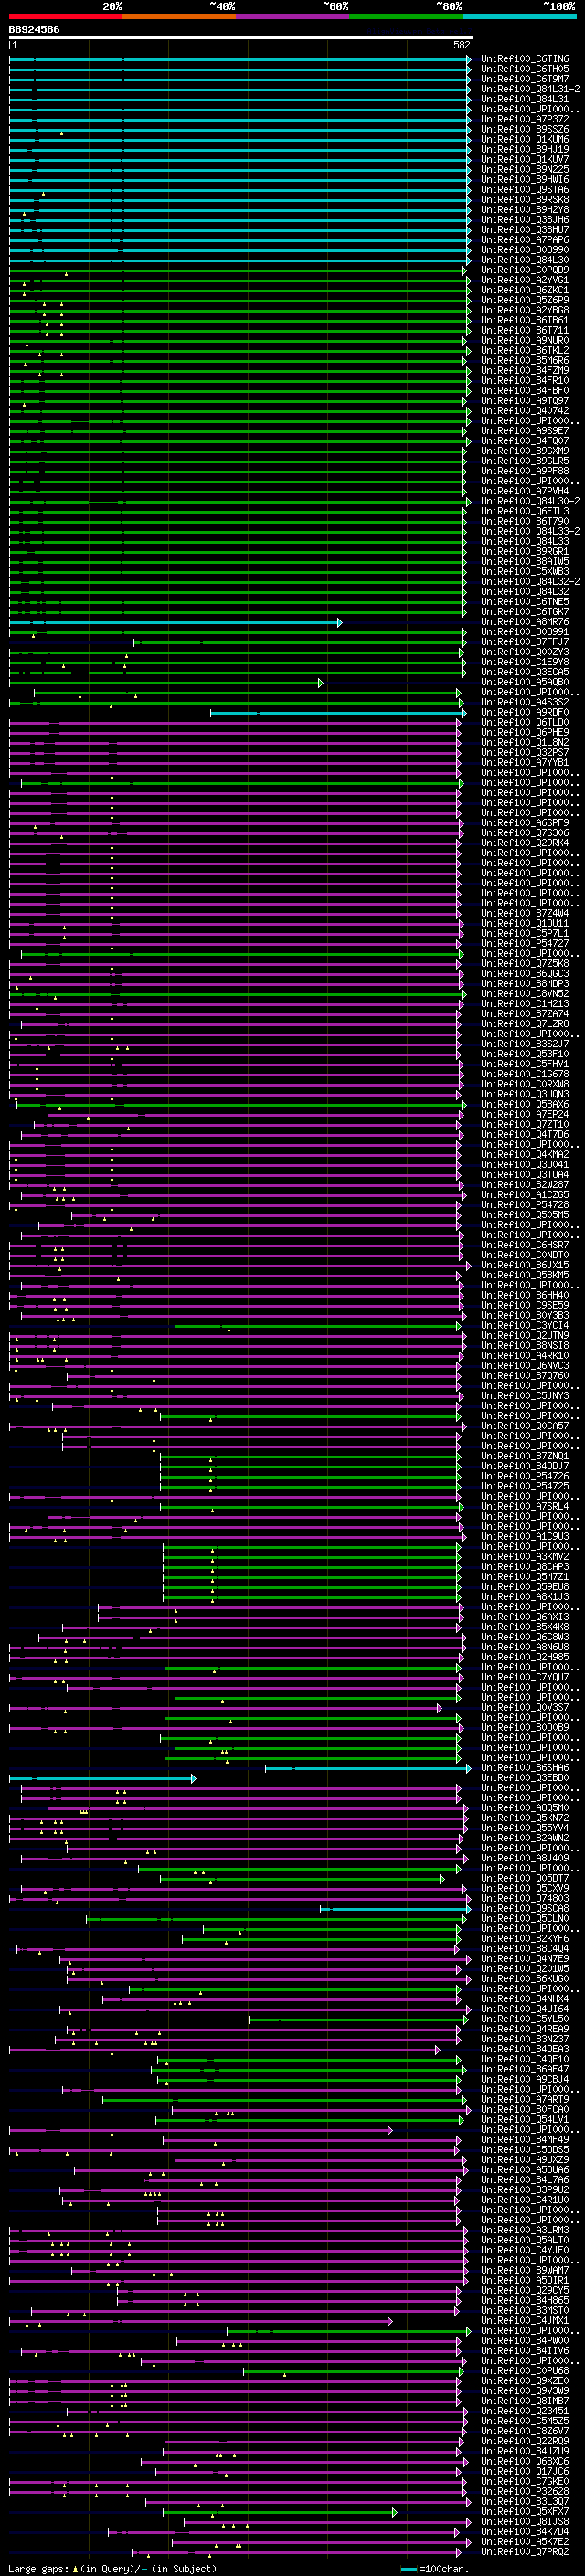585x2576 pixels.
Task: Select UniRef100_Q1KUV7 entry
Action: [x=525, y=159]
